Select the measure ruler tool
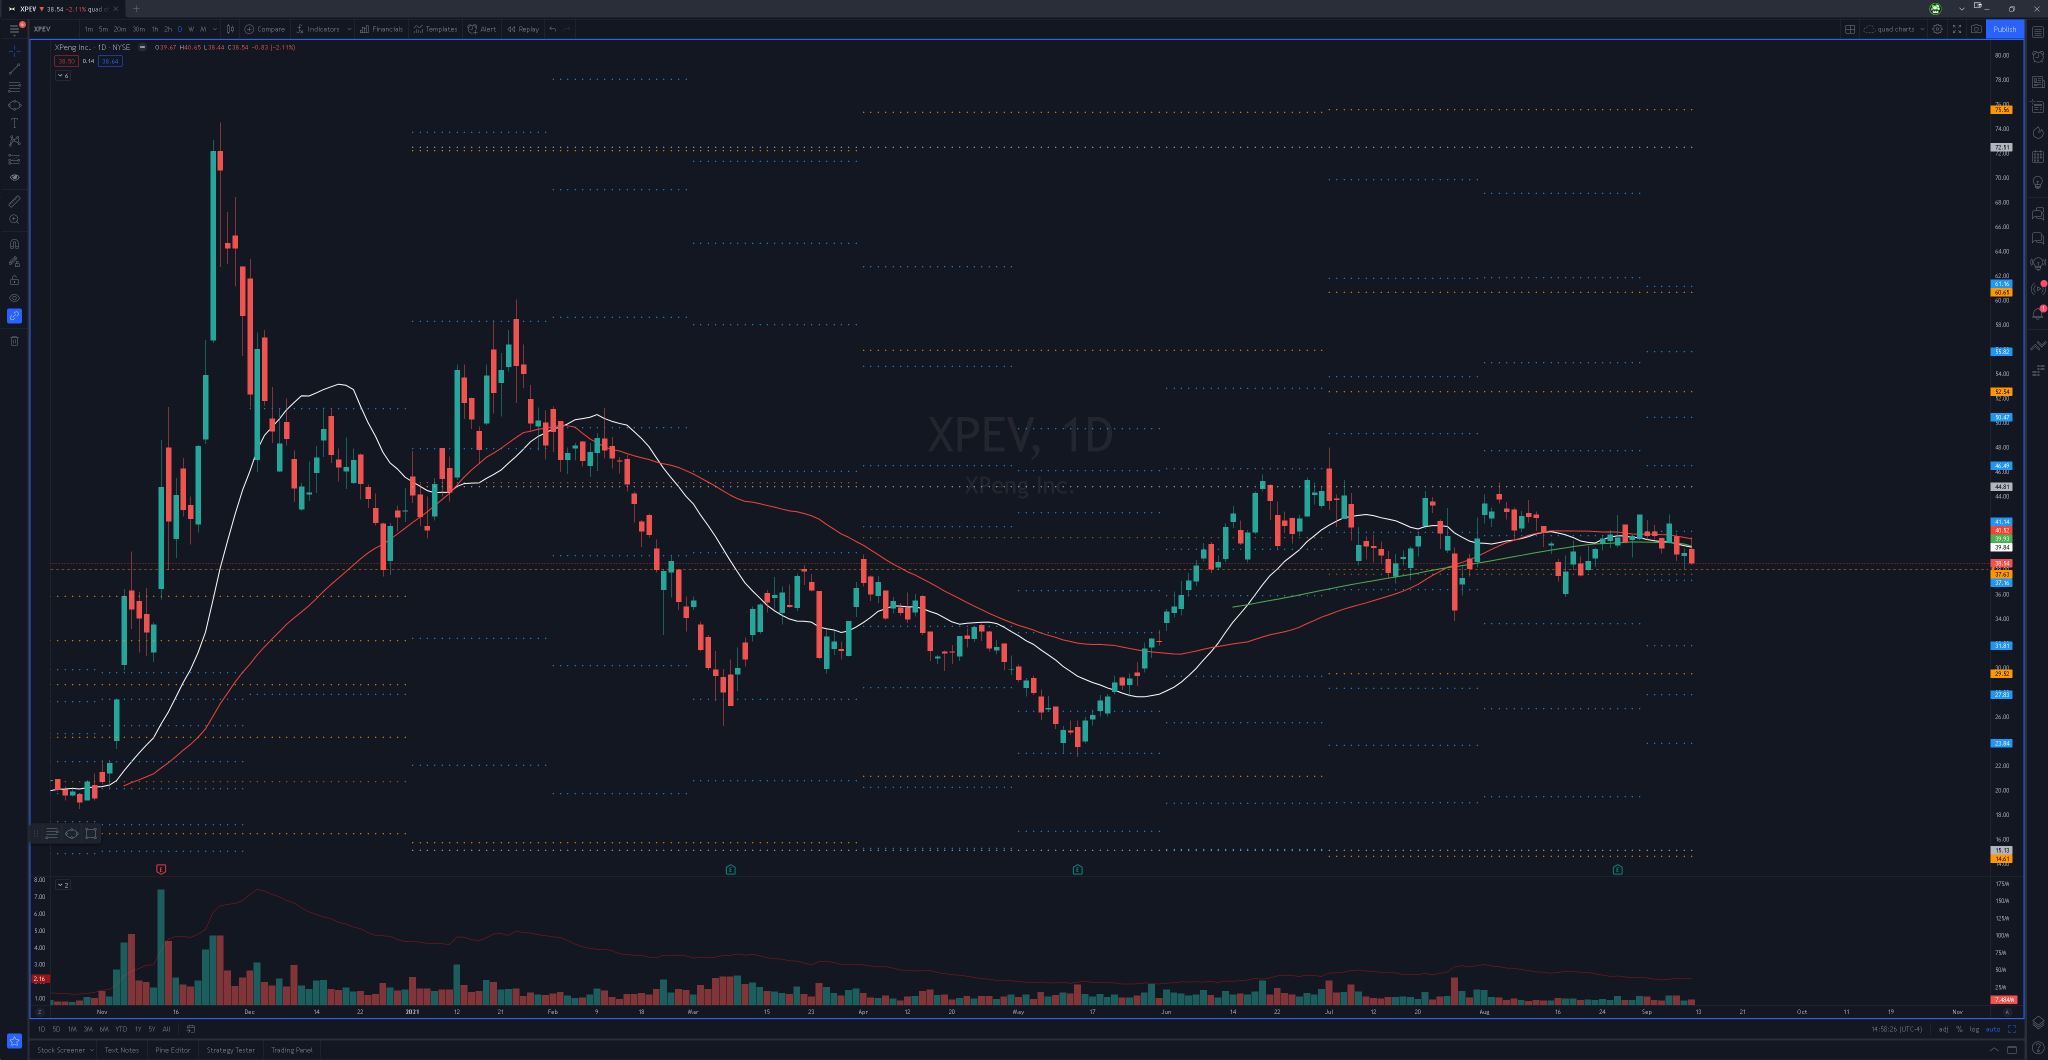 14,201
